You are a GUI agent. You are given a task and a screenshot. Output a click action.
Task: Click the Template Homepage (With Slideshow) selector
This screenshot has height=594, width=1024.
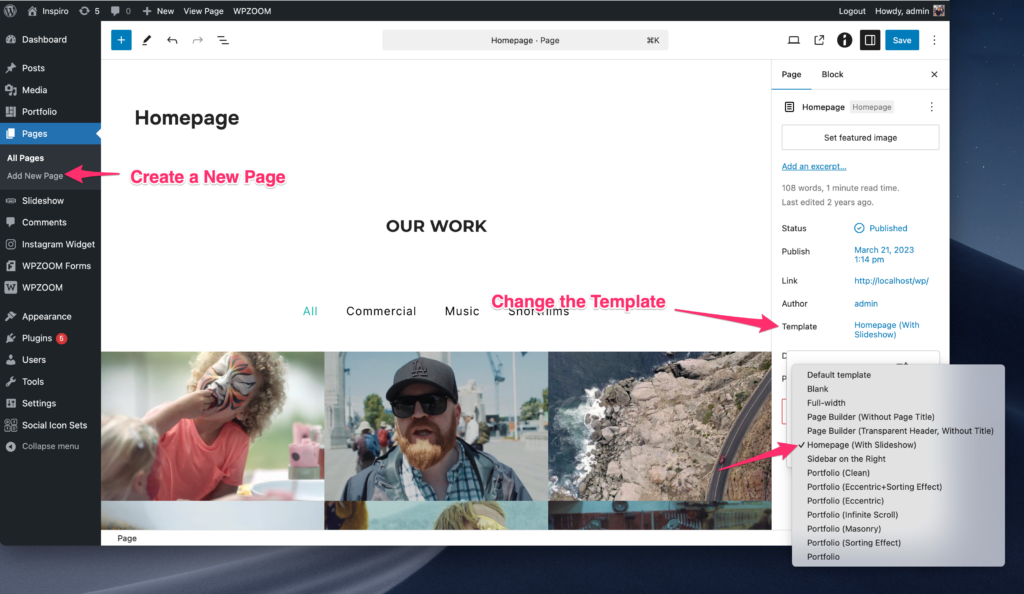[x=886, y=330]
